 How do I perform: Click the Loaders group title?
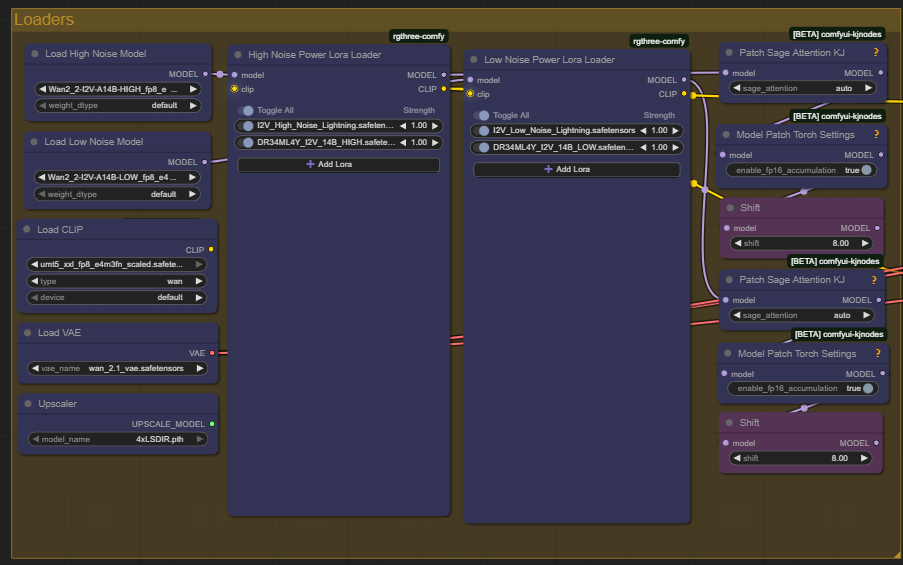(44, 18)
